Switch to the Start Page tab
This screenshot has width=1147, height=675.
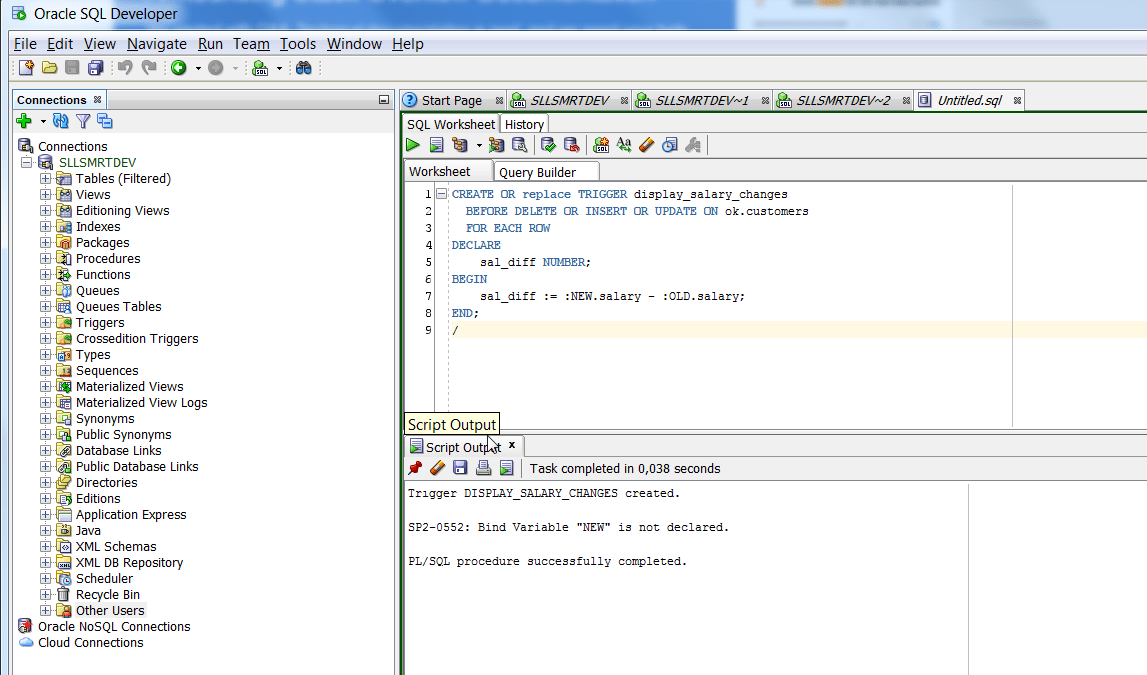(x=451, y=100)
